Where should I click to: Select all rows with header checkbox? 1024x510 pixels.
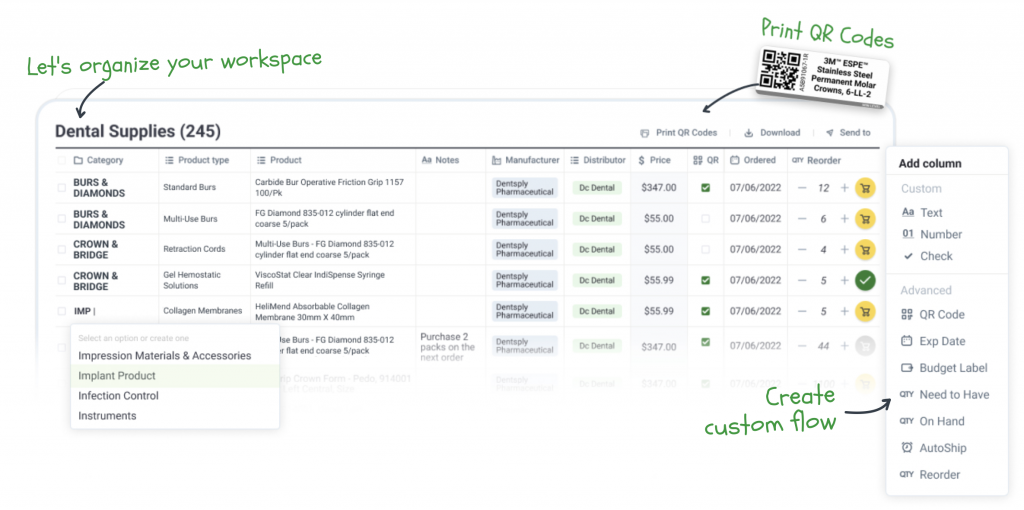[62, 160]
